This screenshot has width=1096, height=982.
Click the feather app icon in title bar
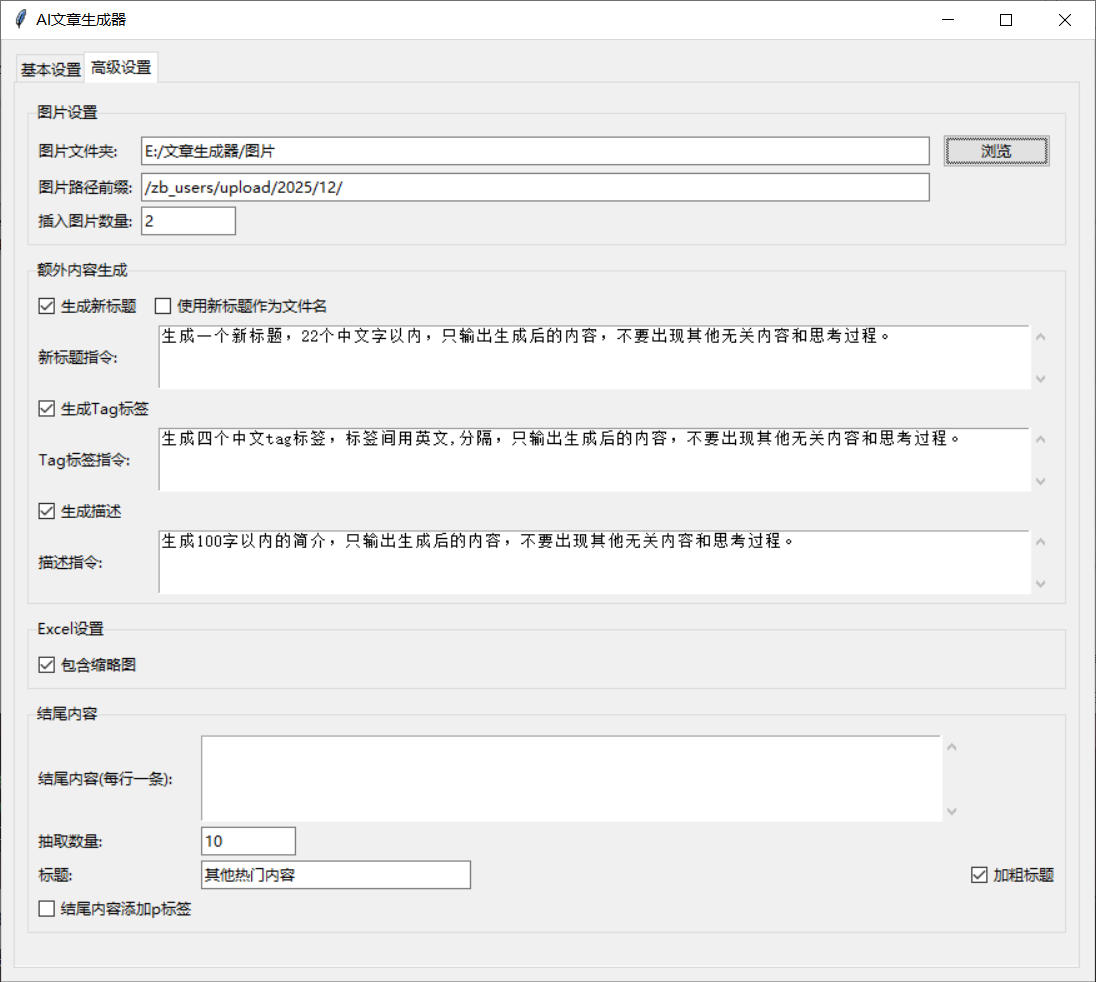click(x=19, y=20)
